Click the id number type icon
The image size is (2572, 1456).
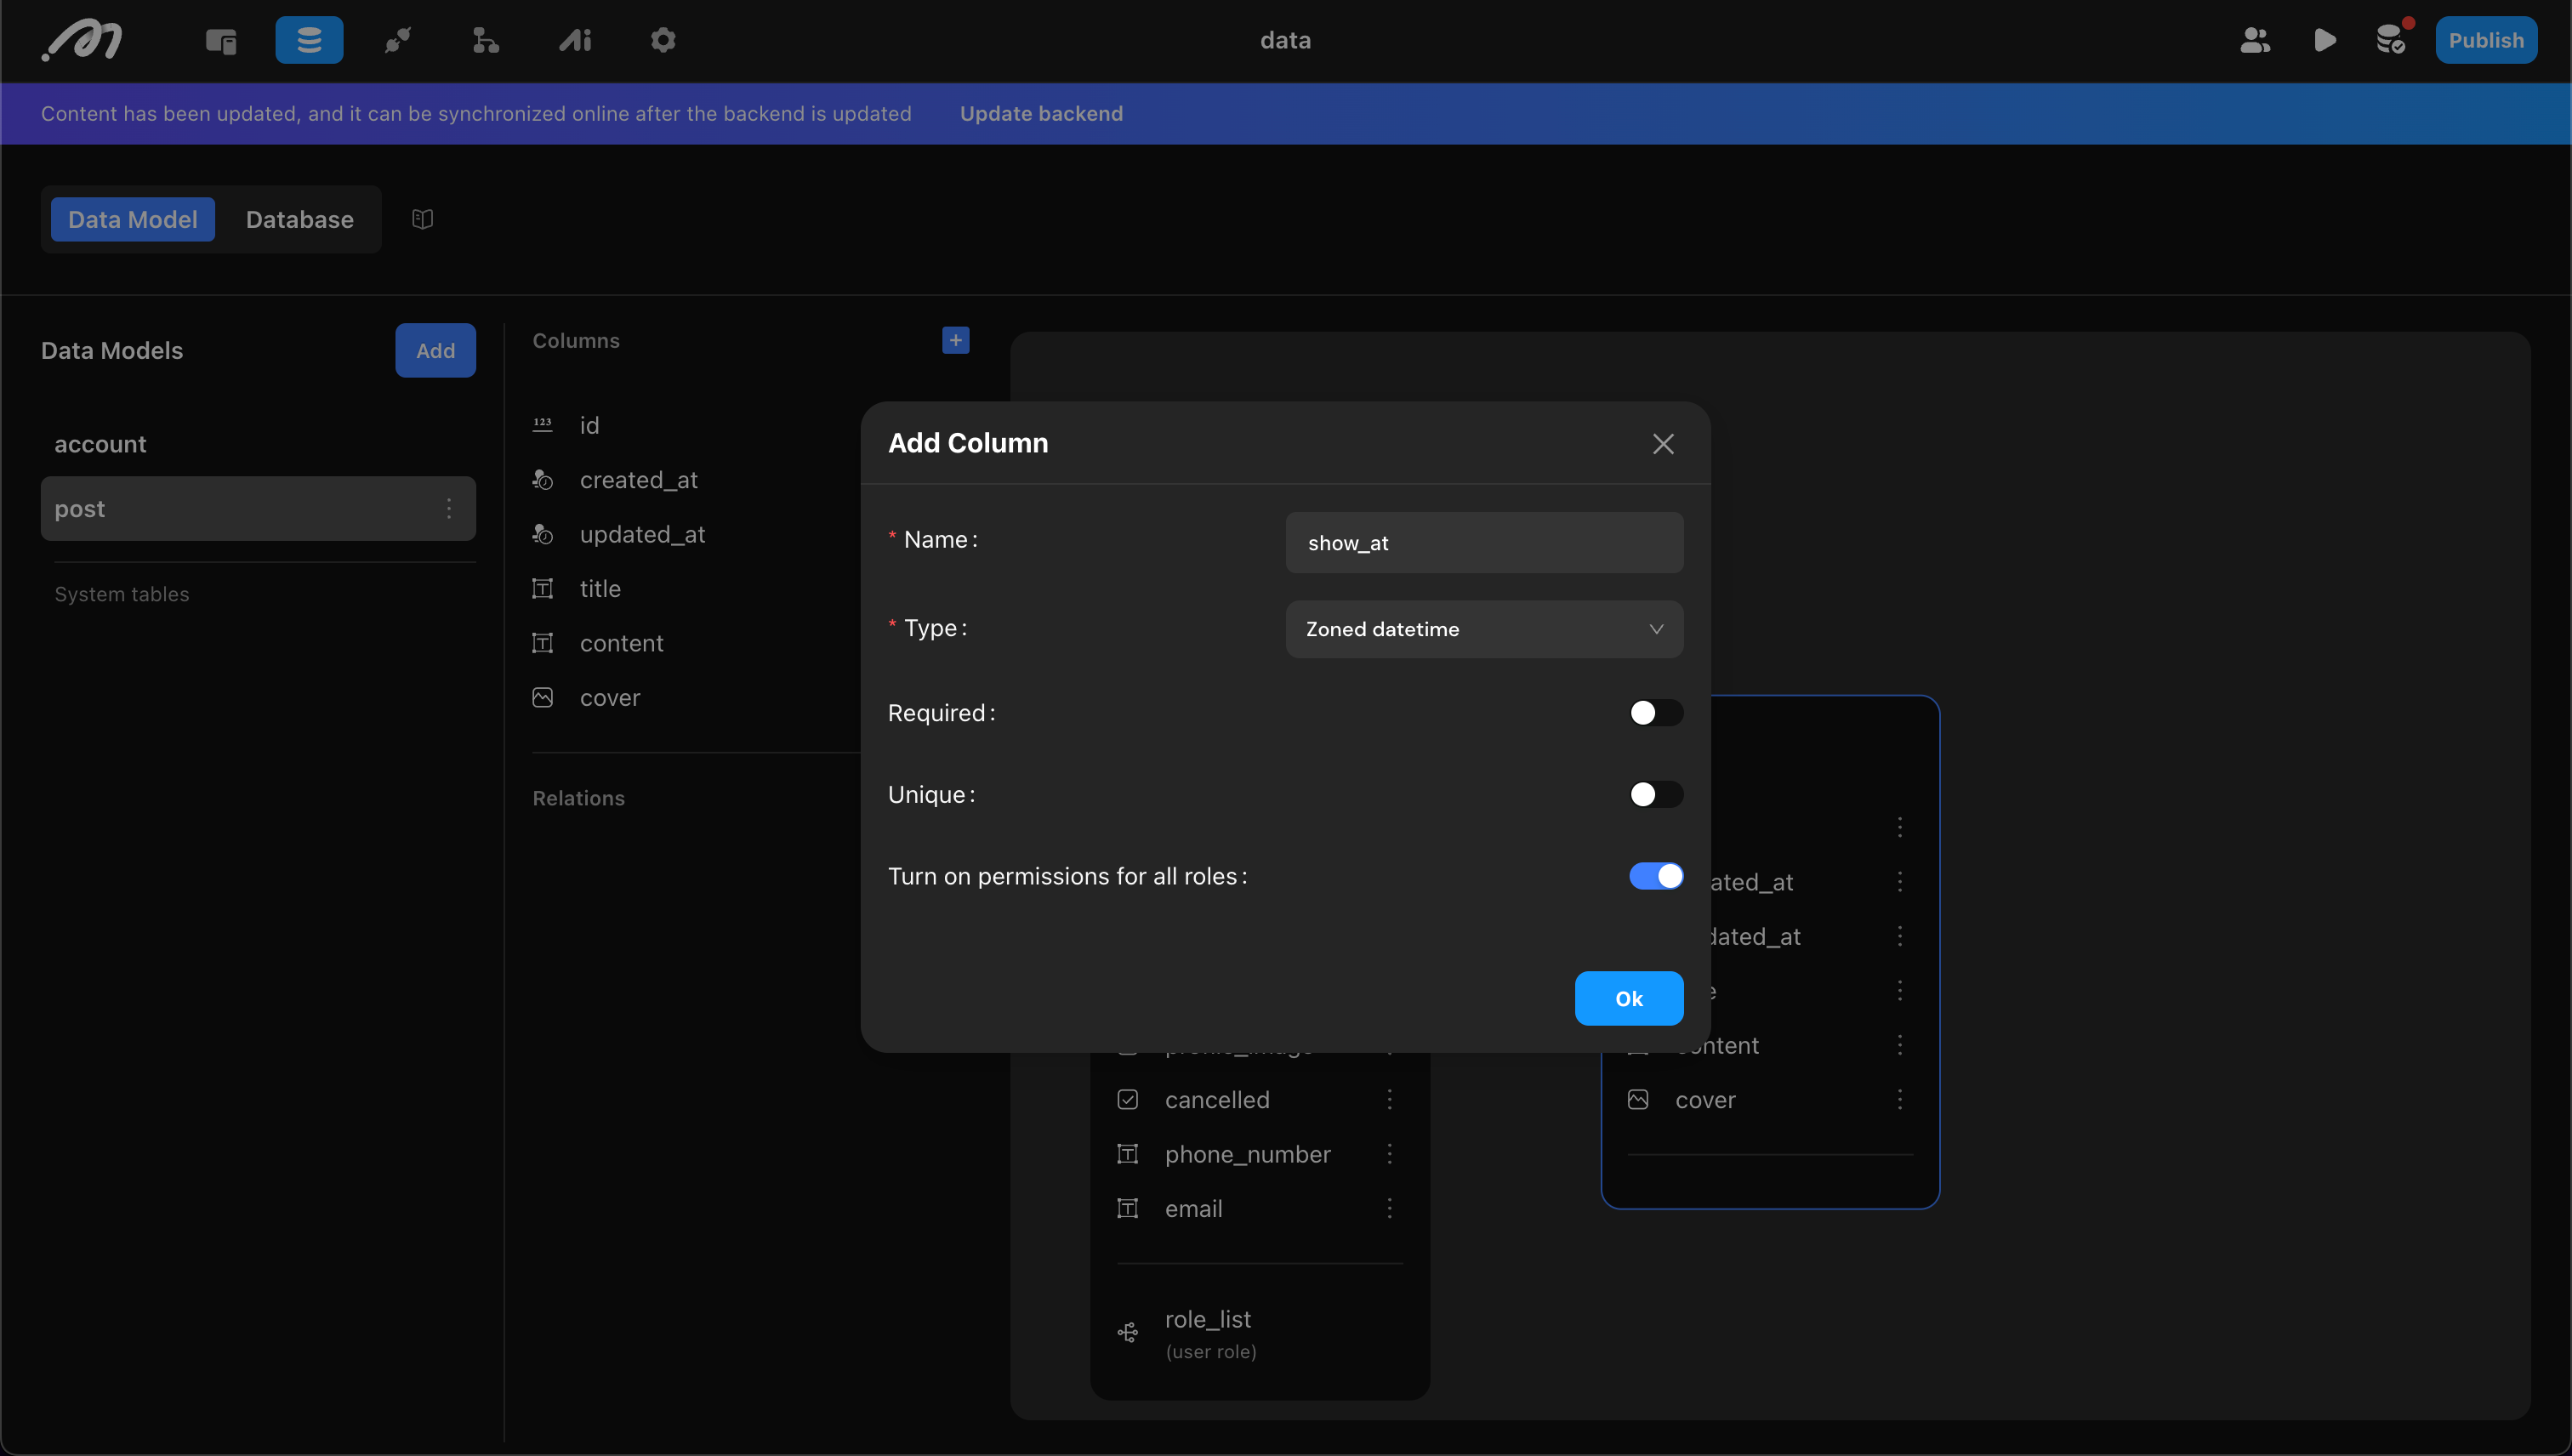pyautogui.click(x=542, y=424)
